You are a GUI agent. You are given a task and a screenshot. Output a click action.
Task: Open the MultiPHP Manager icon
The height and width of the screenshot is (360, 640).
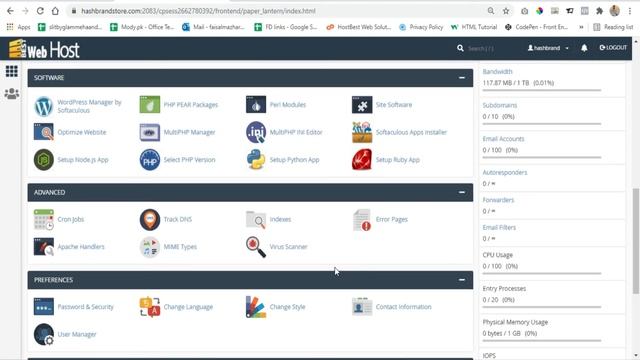coord(150,132)
